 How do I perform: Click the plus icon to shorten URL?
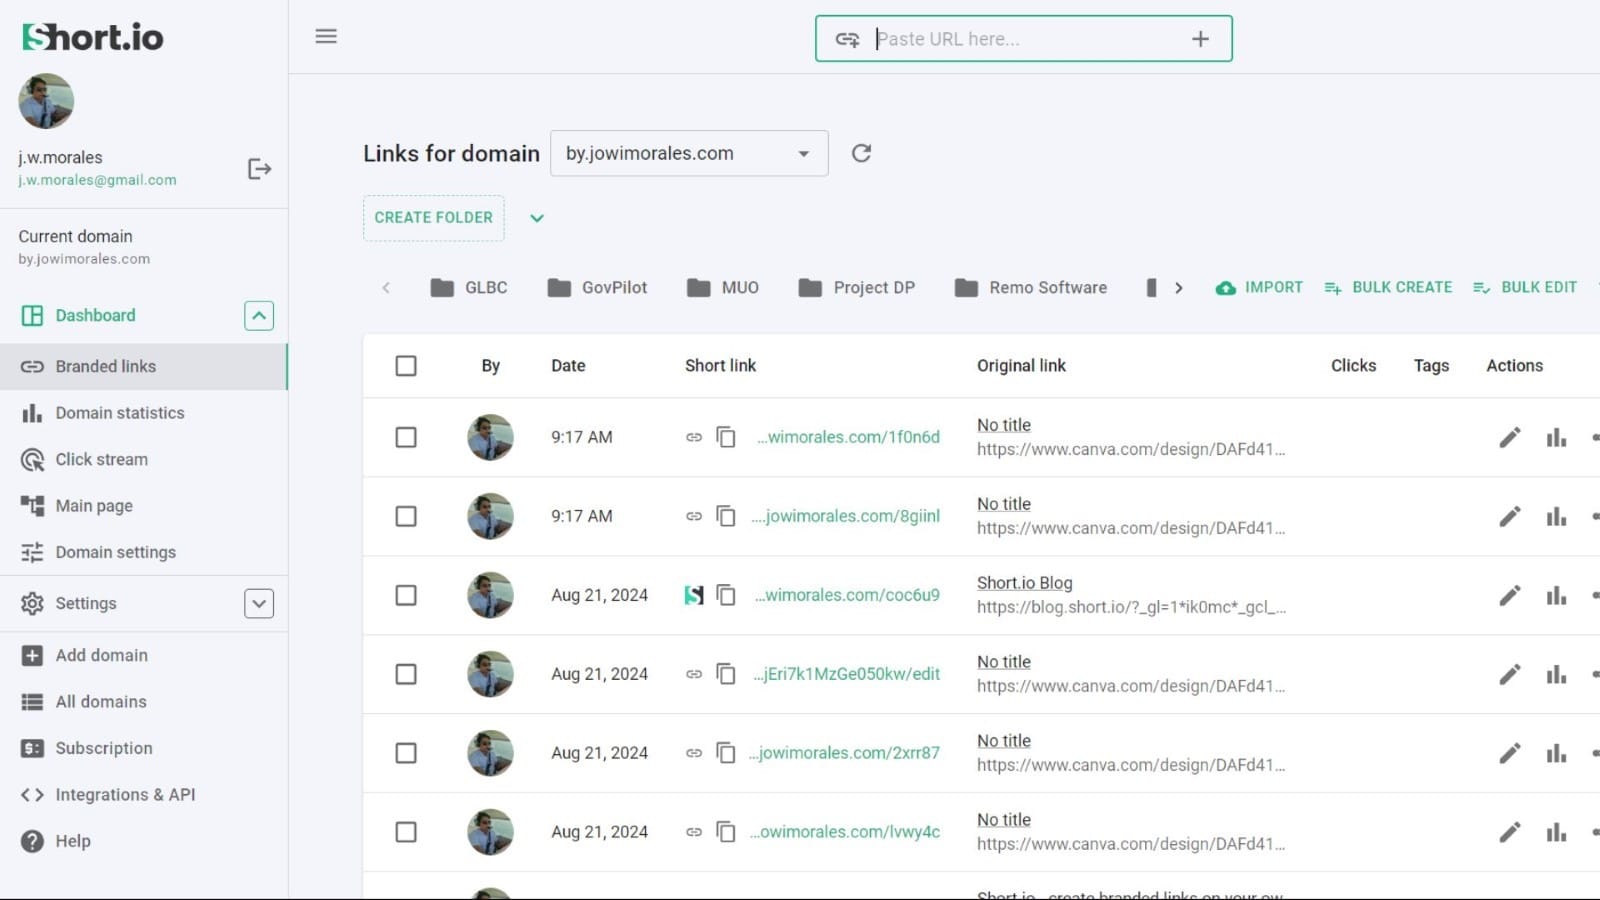[x=1200, y=39]
